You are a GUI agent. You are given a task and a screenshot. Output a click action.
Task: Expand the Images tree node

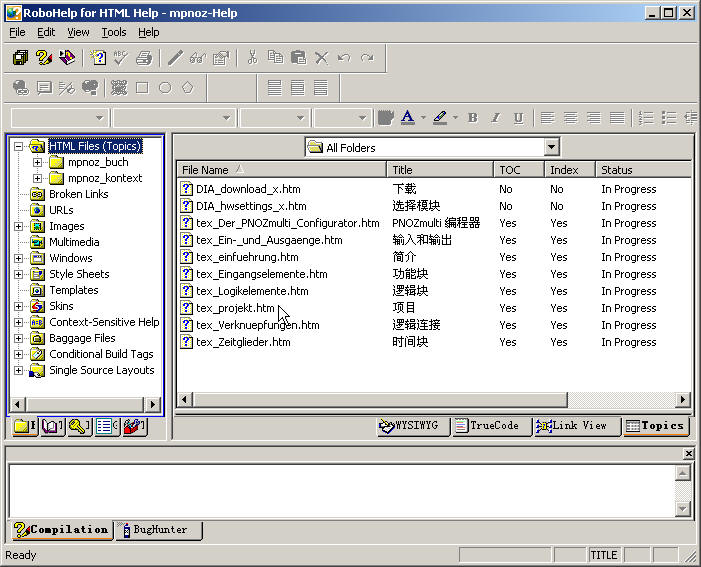tap(18, 226)
